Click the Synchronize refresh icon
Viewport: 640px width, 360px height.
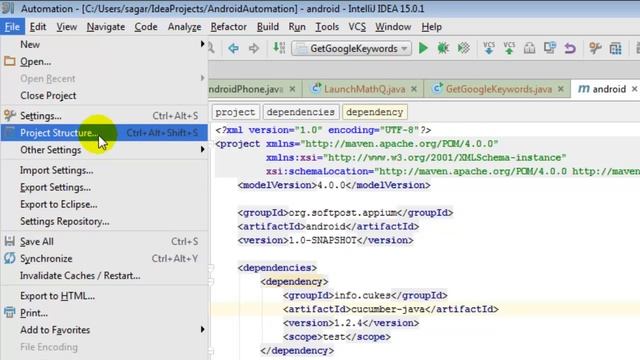[9, 258]
